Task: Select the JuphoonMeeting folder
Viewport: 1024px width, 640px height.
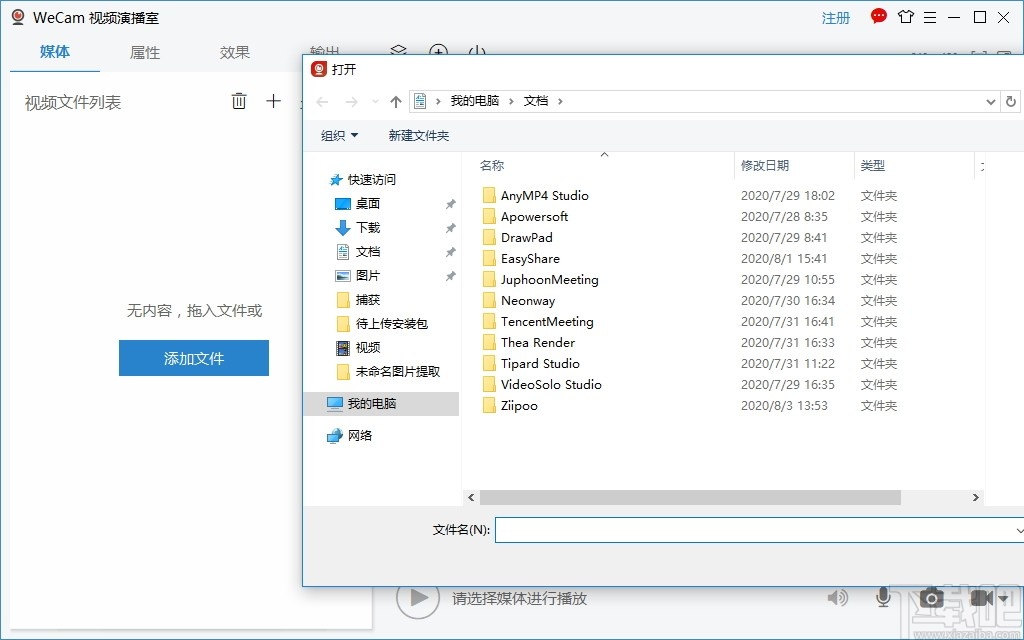Action: pos(549,280)
